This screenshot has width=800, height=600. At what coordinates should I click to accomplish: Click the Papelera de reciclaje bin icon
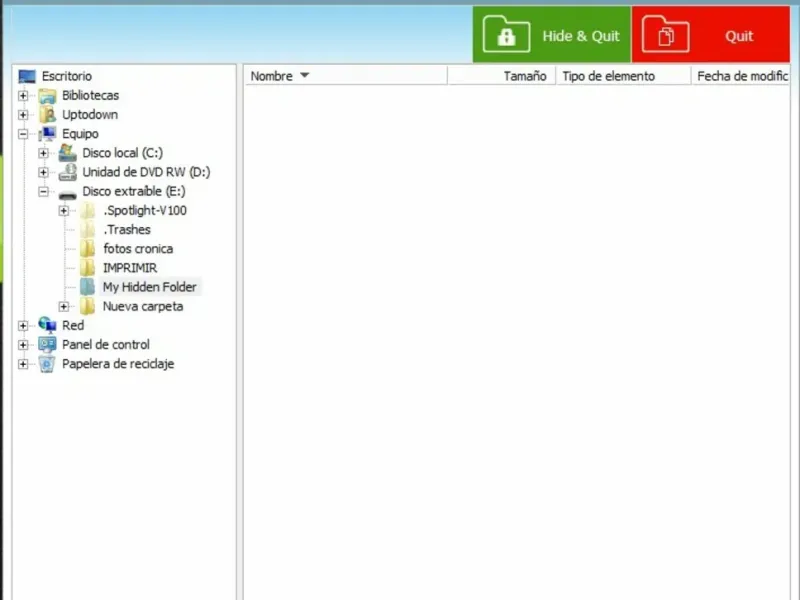click(x=47, y=364)
